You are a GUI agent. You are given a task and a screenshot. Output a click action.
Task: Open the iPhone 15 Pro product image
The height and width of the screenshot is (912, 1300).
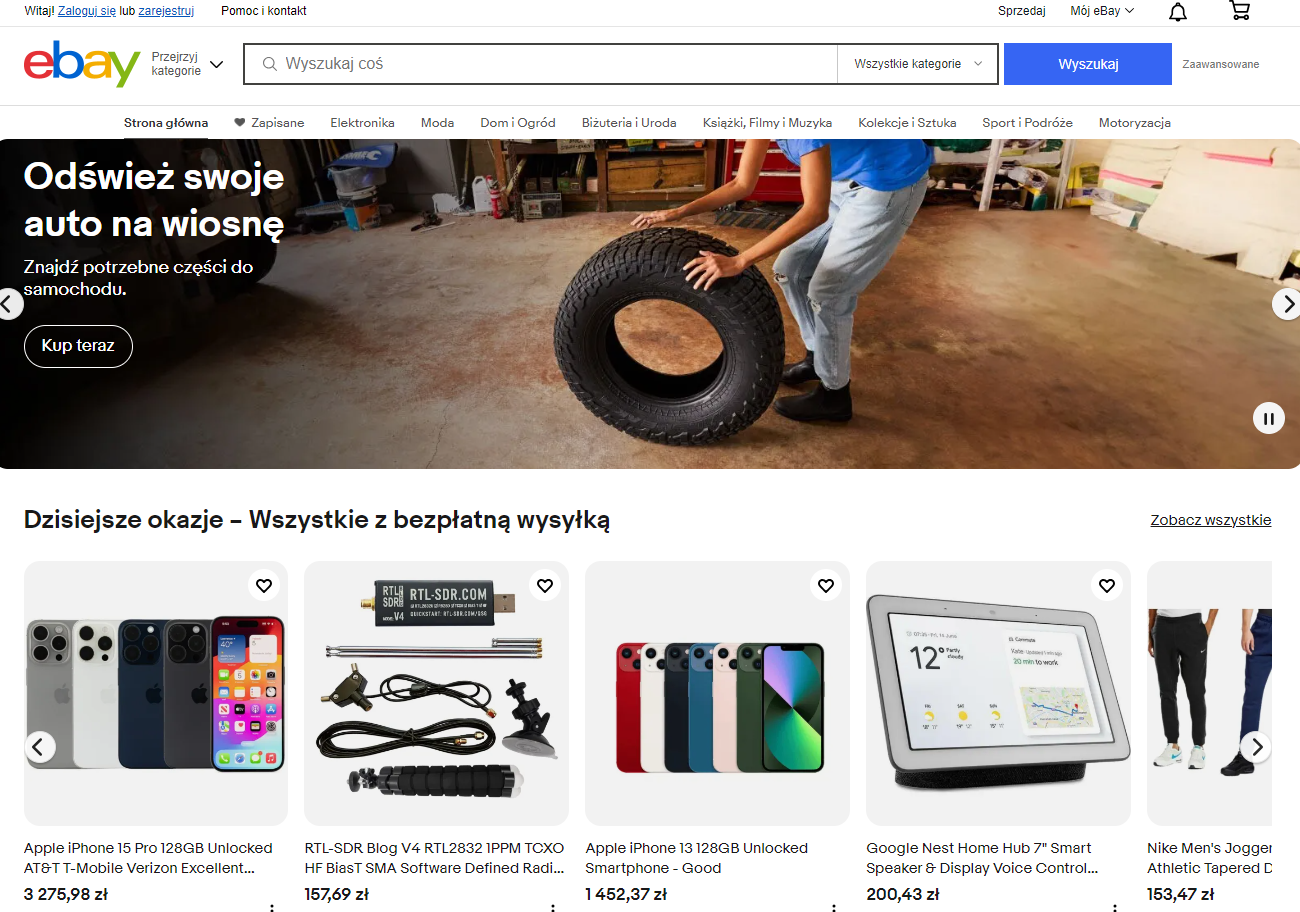156,693
